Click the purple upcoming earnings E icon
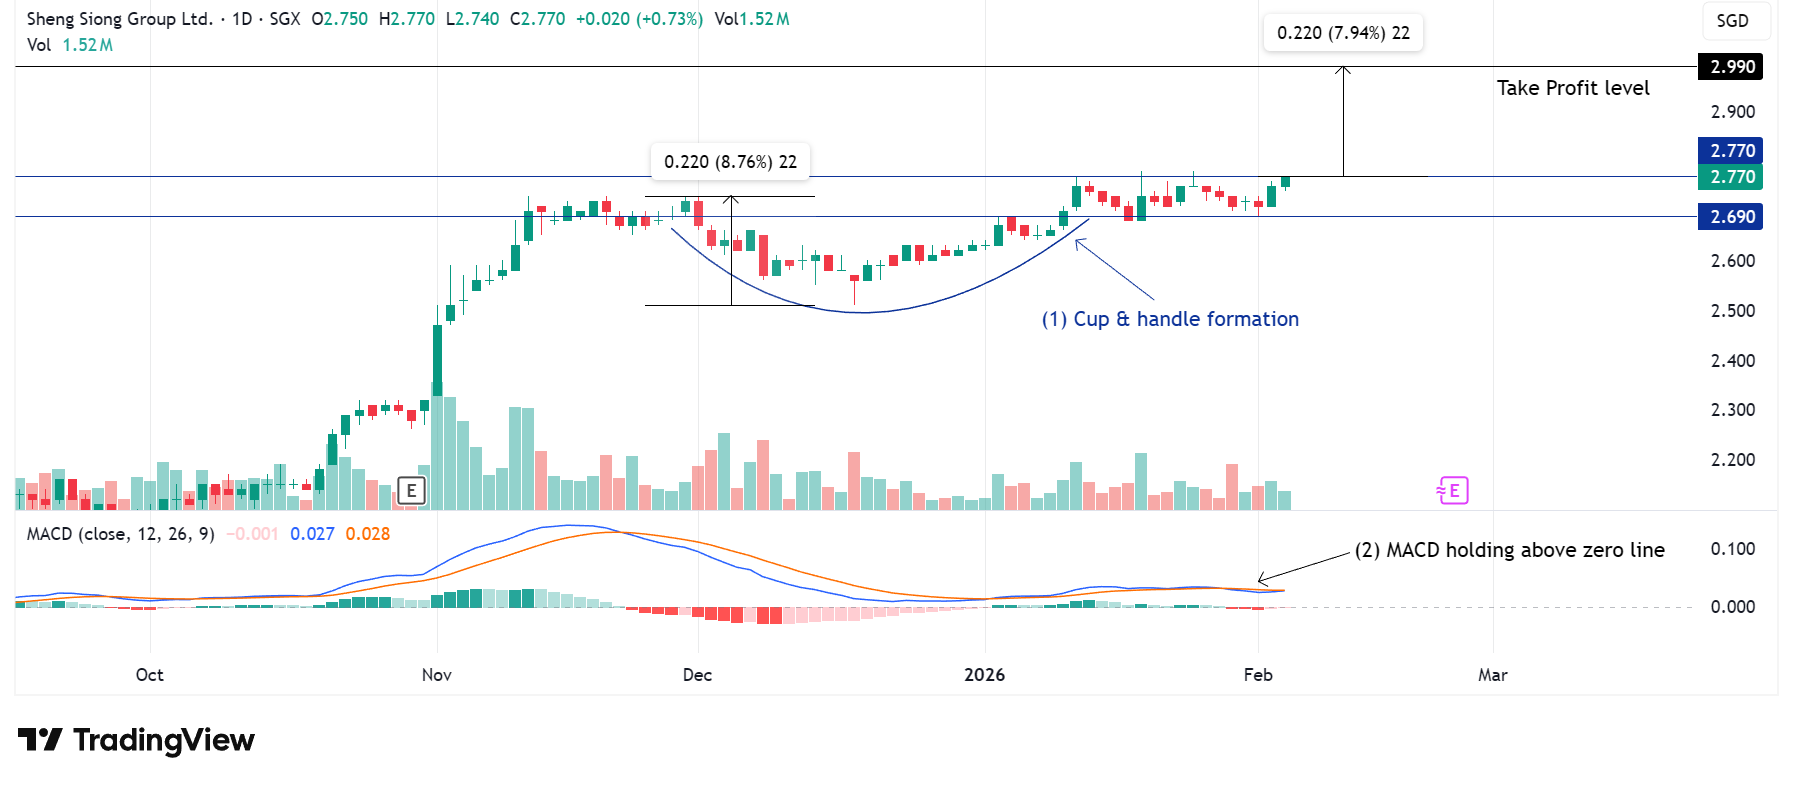The height and width of the screenshot is (785, 1793). 1453,490
